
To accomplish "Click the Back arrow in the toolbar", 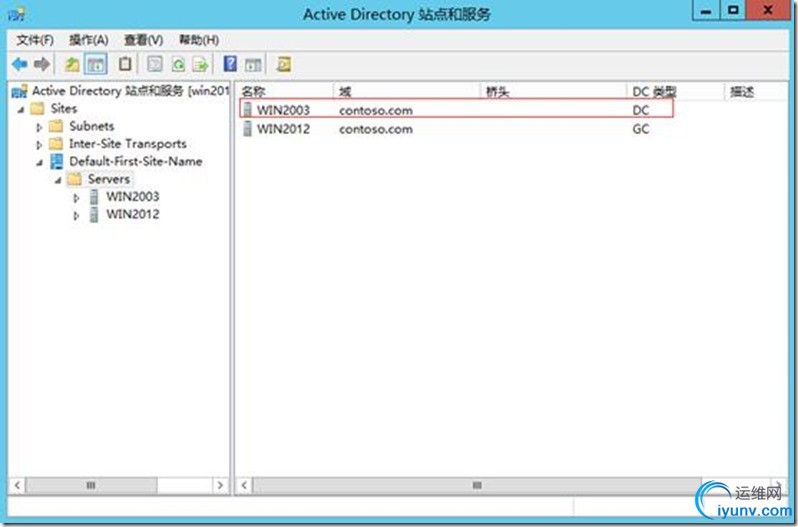I will click(20, 64).
